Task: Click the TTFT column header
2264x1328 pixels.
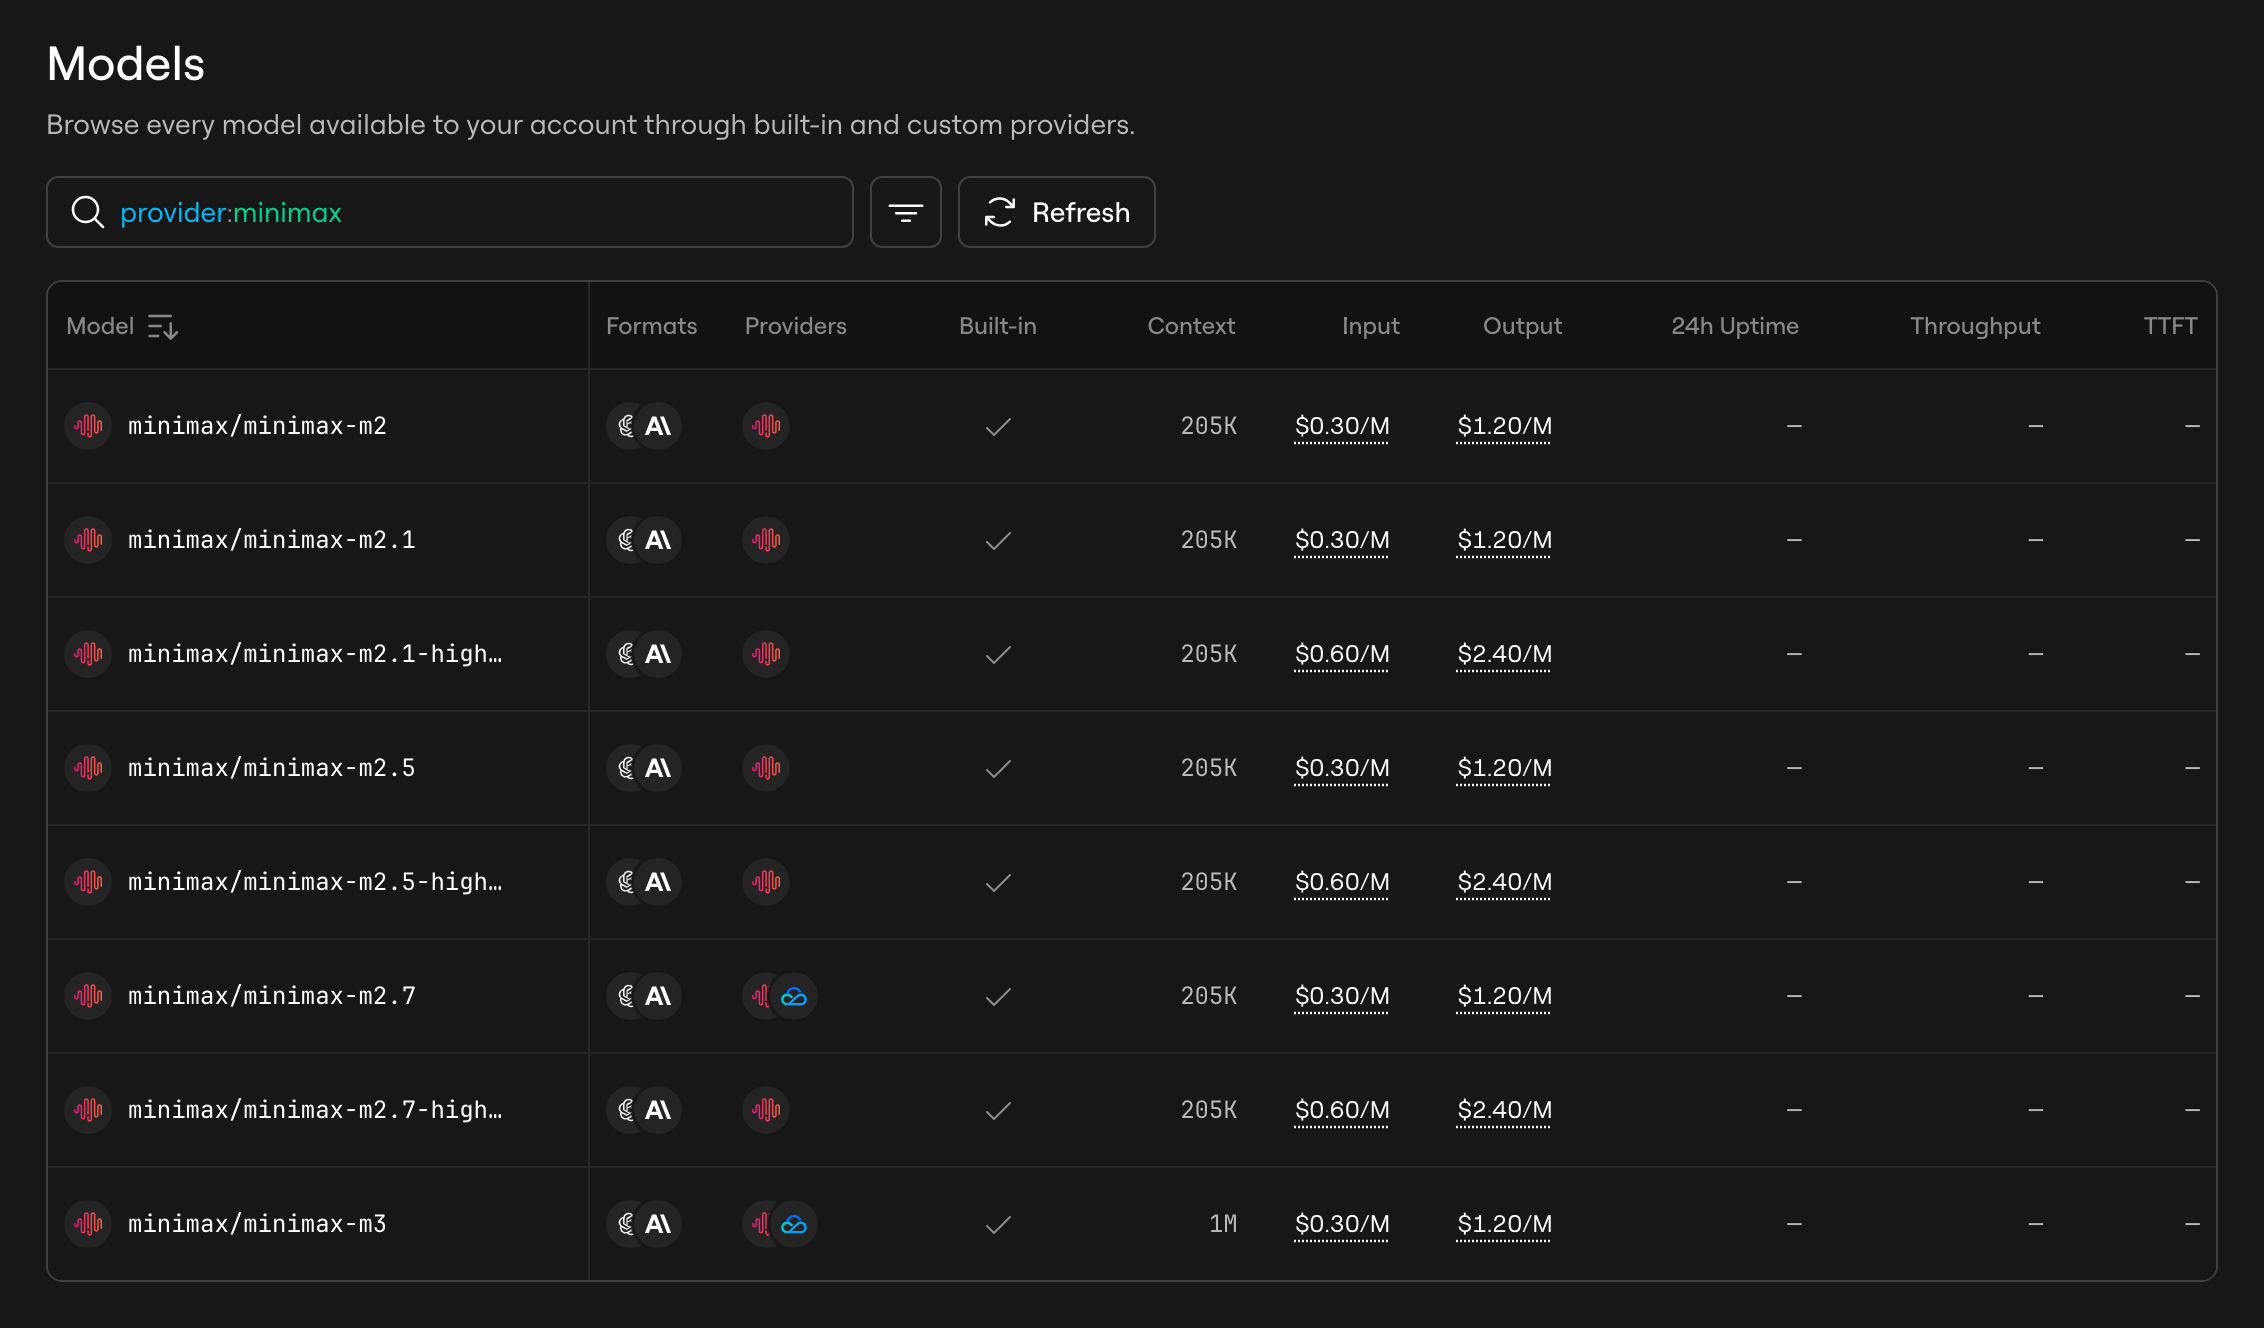Action: (x=2170, y=326)
